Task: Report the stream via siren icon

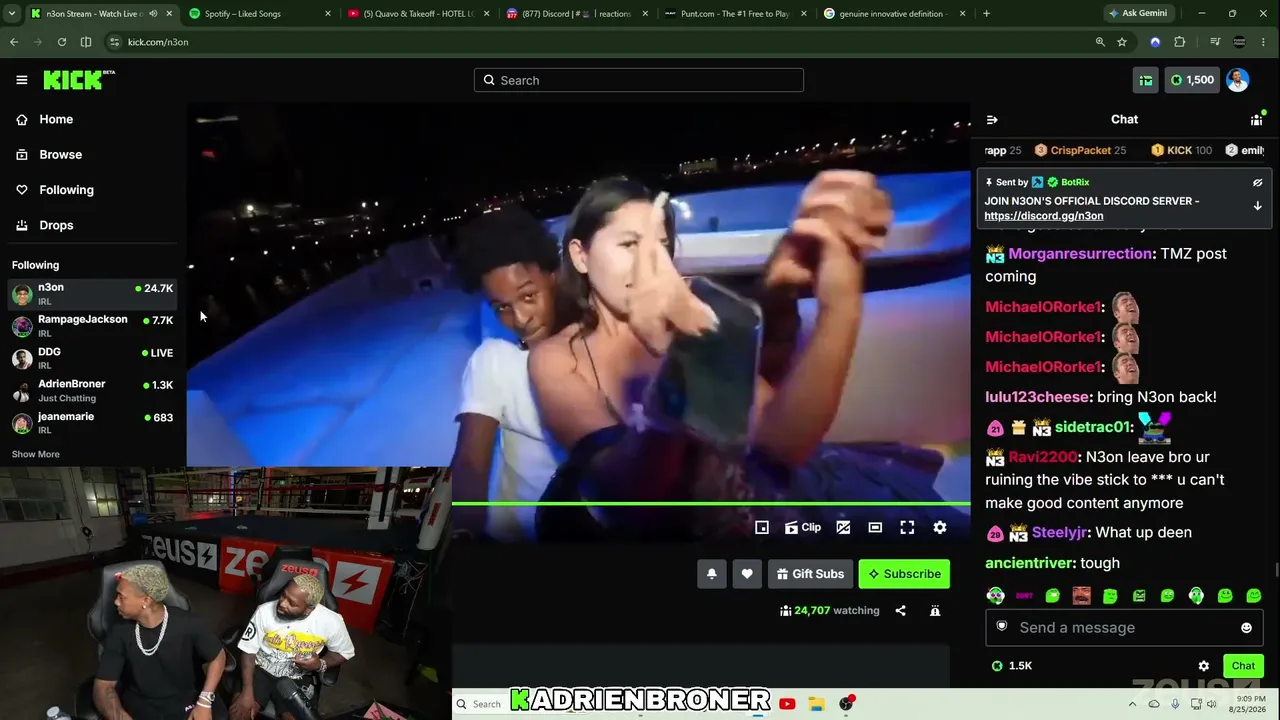Action: click(x=935, y=611)
